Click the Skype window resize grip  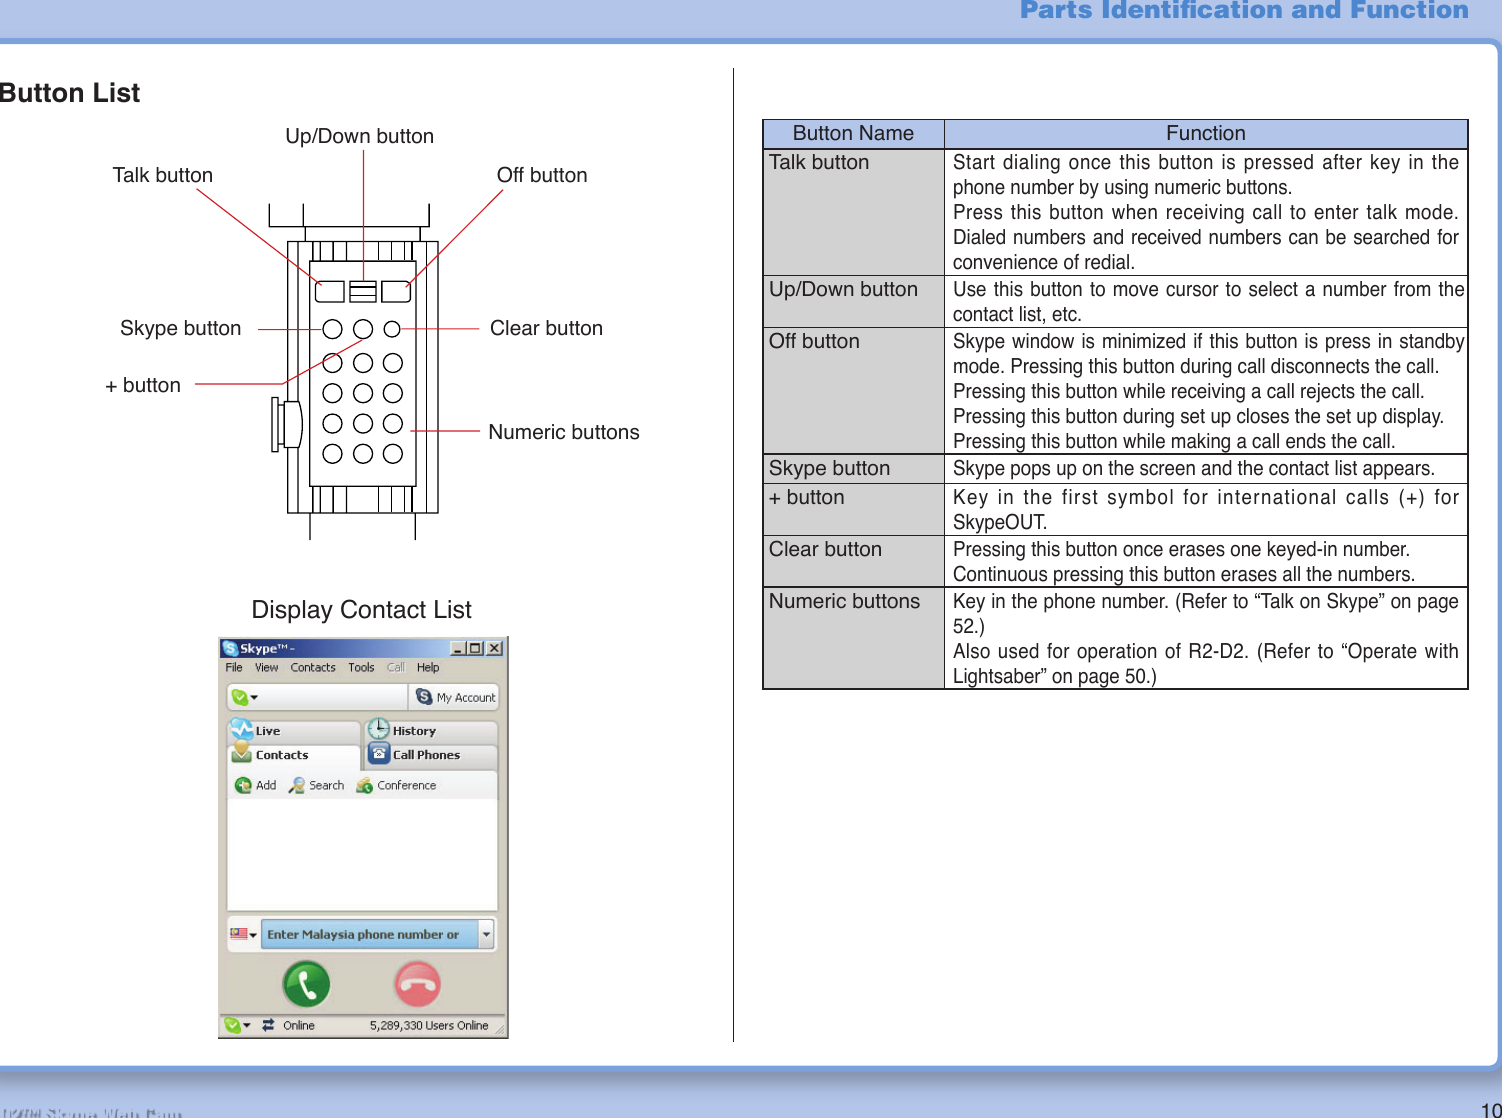pyautogui.click(x=500, y=1029)
